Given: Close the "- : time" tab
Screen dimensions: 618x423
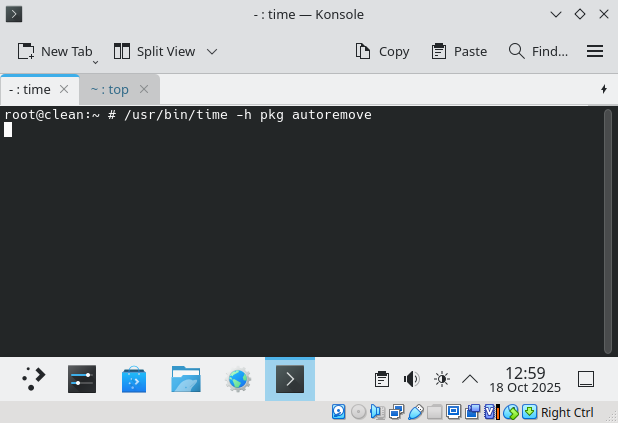Looking at the screenshot, I should pyautogui.click(x=64, y=89).
